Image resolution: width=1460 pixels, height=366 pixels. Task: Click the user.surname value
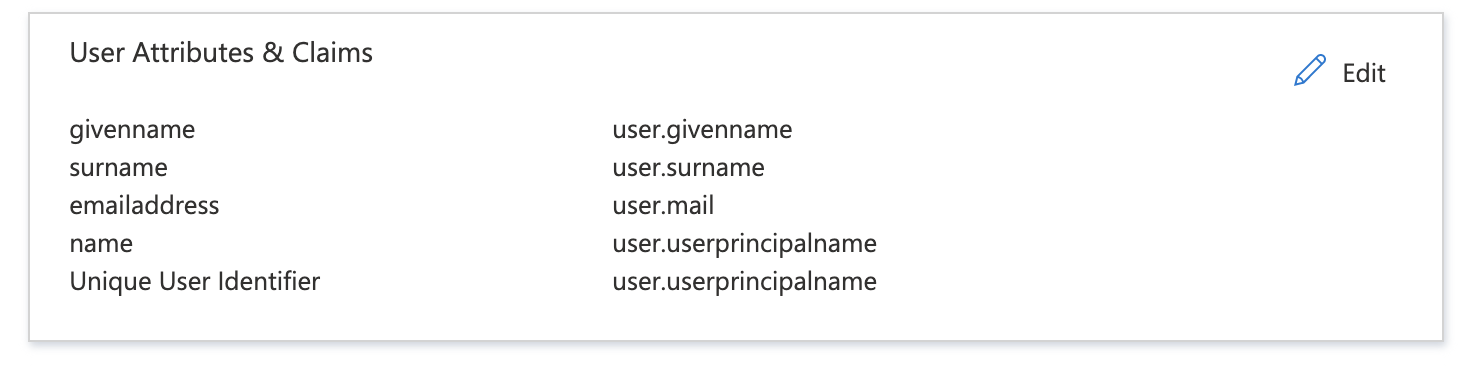point(688,168)
